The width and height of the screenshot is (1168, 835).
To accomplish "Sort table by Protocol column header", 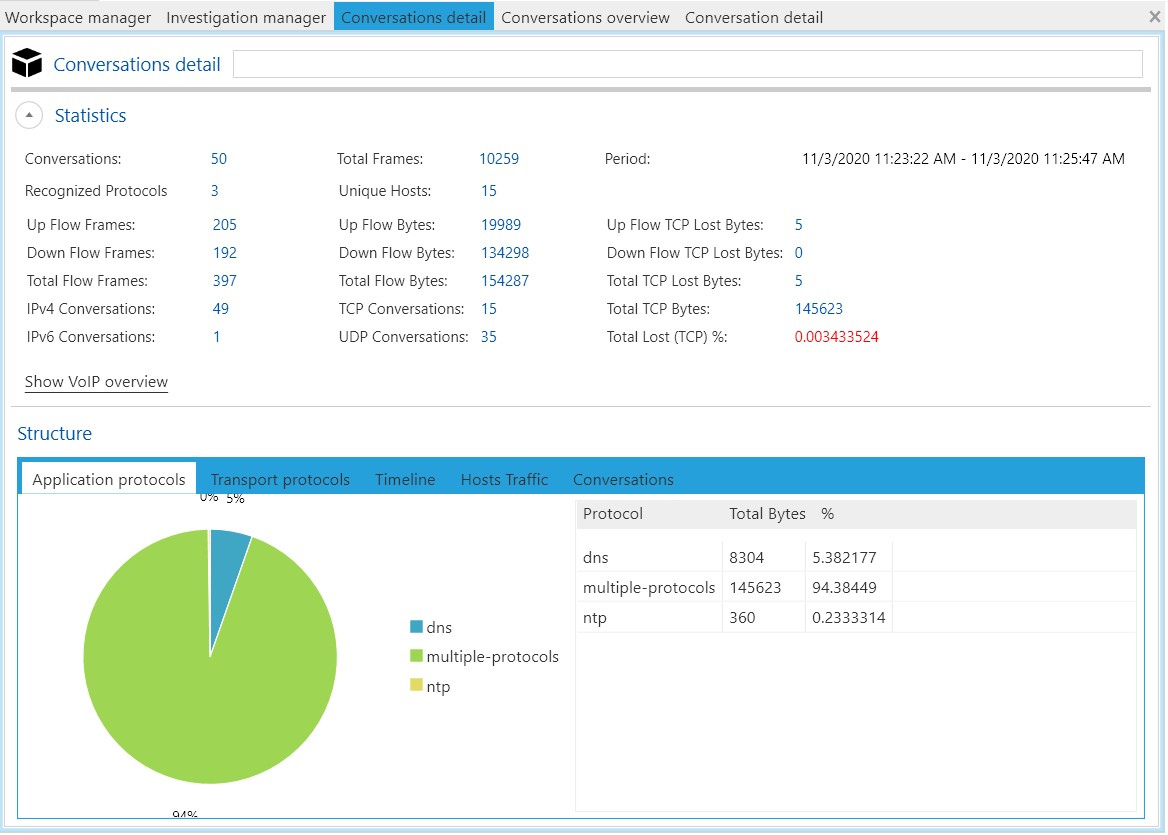I will coord(613,514).
